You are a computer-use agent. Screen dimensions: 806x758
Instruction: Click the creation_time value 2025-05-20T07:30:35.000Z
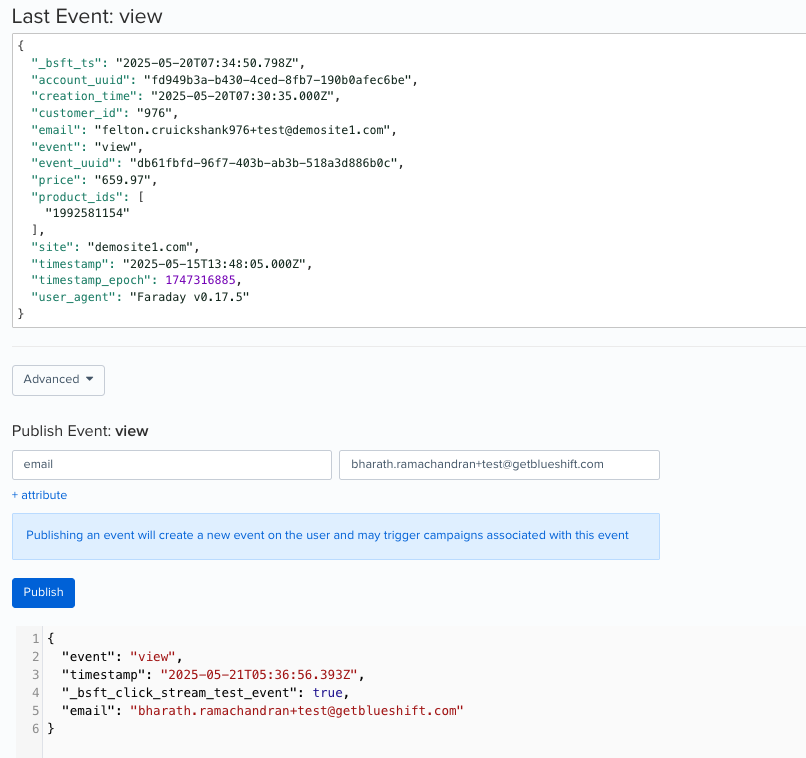point(242,96)
